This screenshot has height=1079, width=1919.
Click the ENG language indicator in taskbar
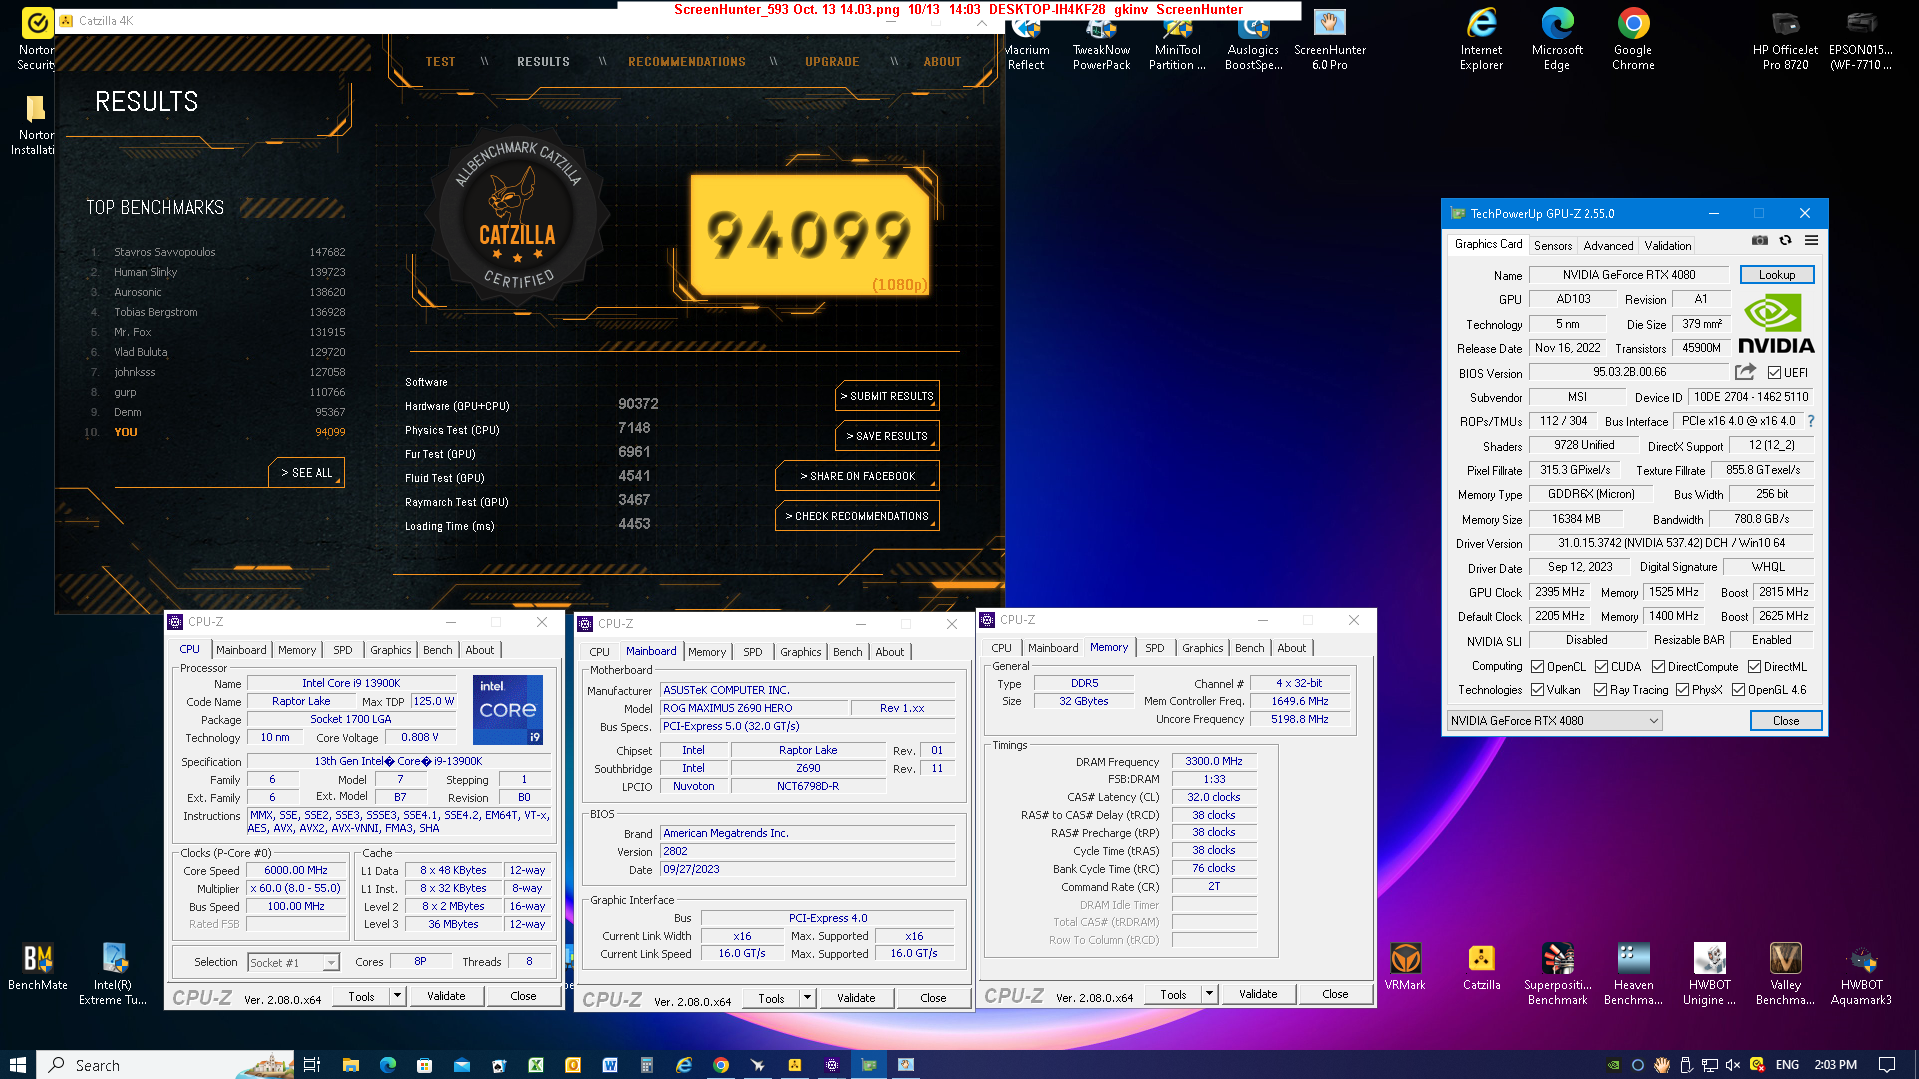tap(1787, 1065)
